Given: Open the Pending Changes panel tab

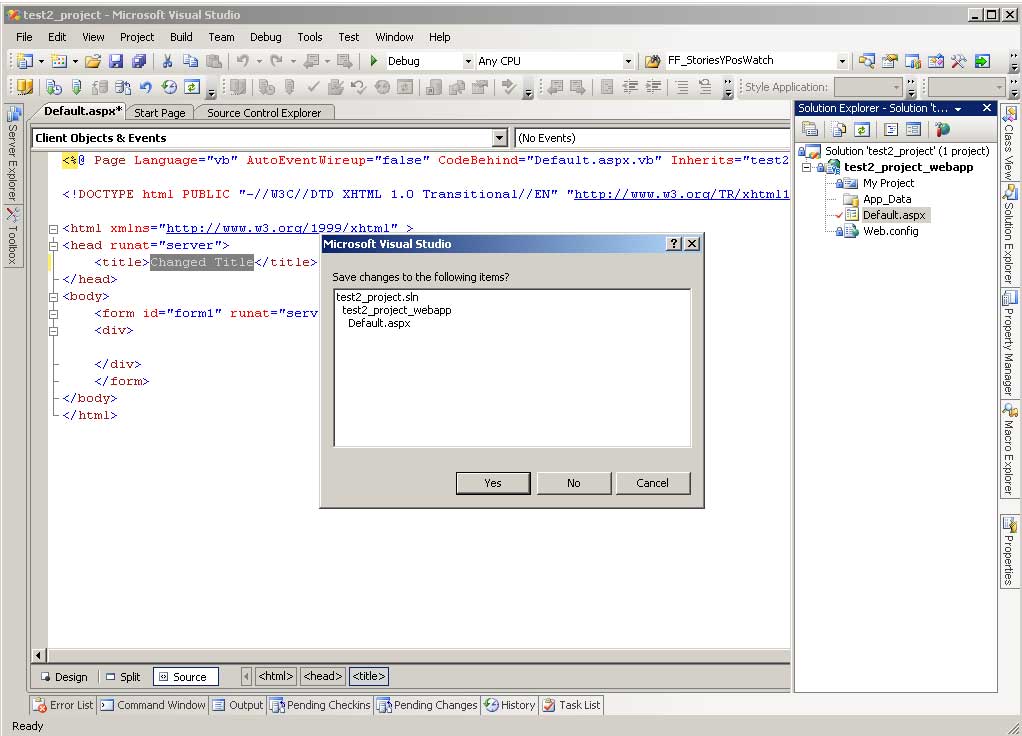Looking at the screenshot, I should point(428,705).
